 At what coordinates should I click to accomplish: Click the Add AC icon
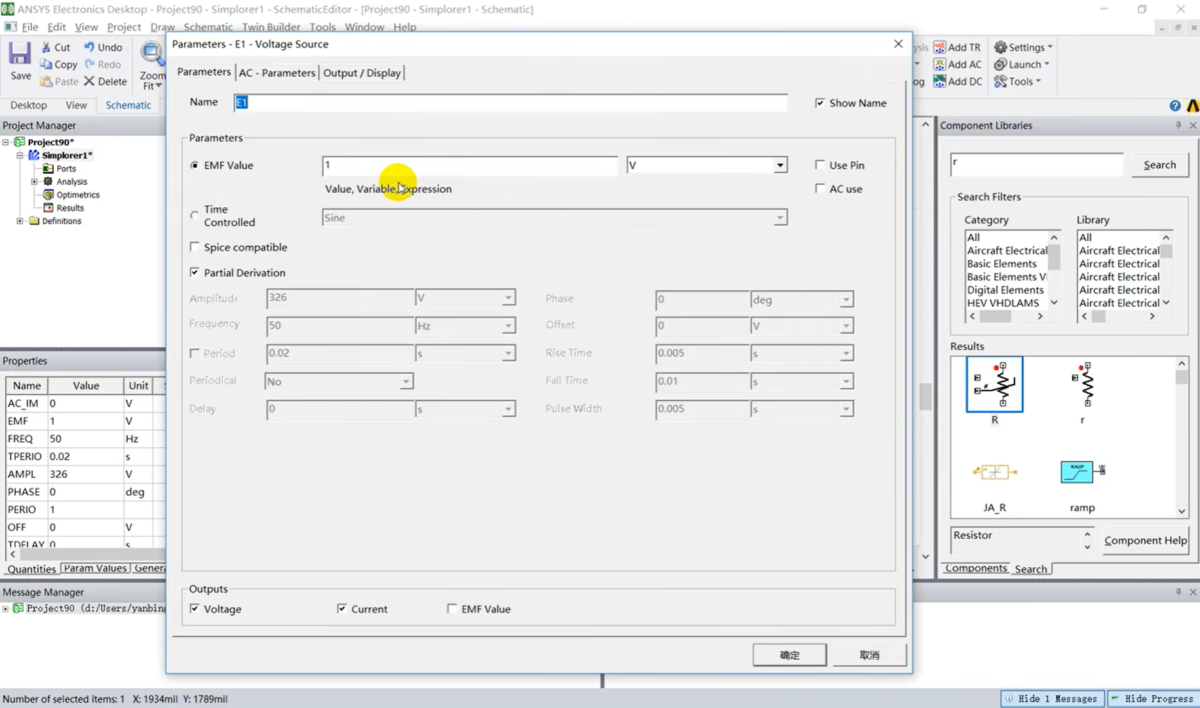pyautogui.click(x=940, y=64)
